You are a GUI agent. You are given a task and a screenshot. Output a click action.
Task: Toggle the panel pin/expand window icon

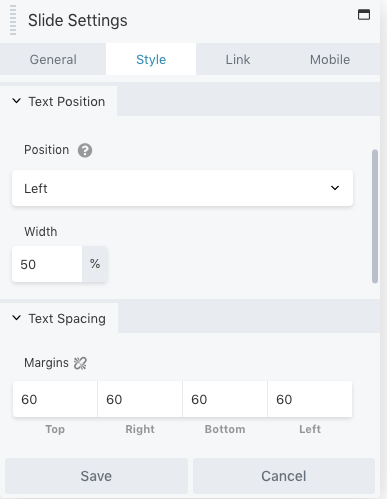[x=364, y=15]
